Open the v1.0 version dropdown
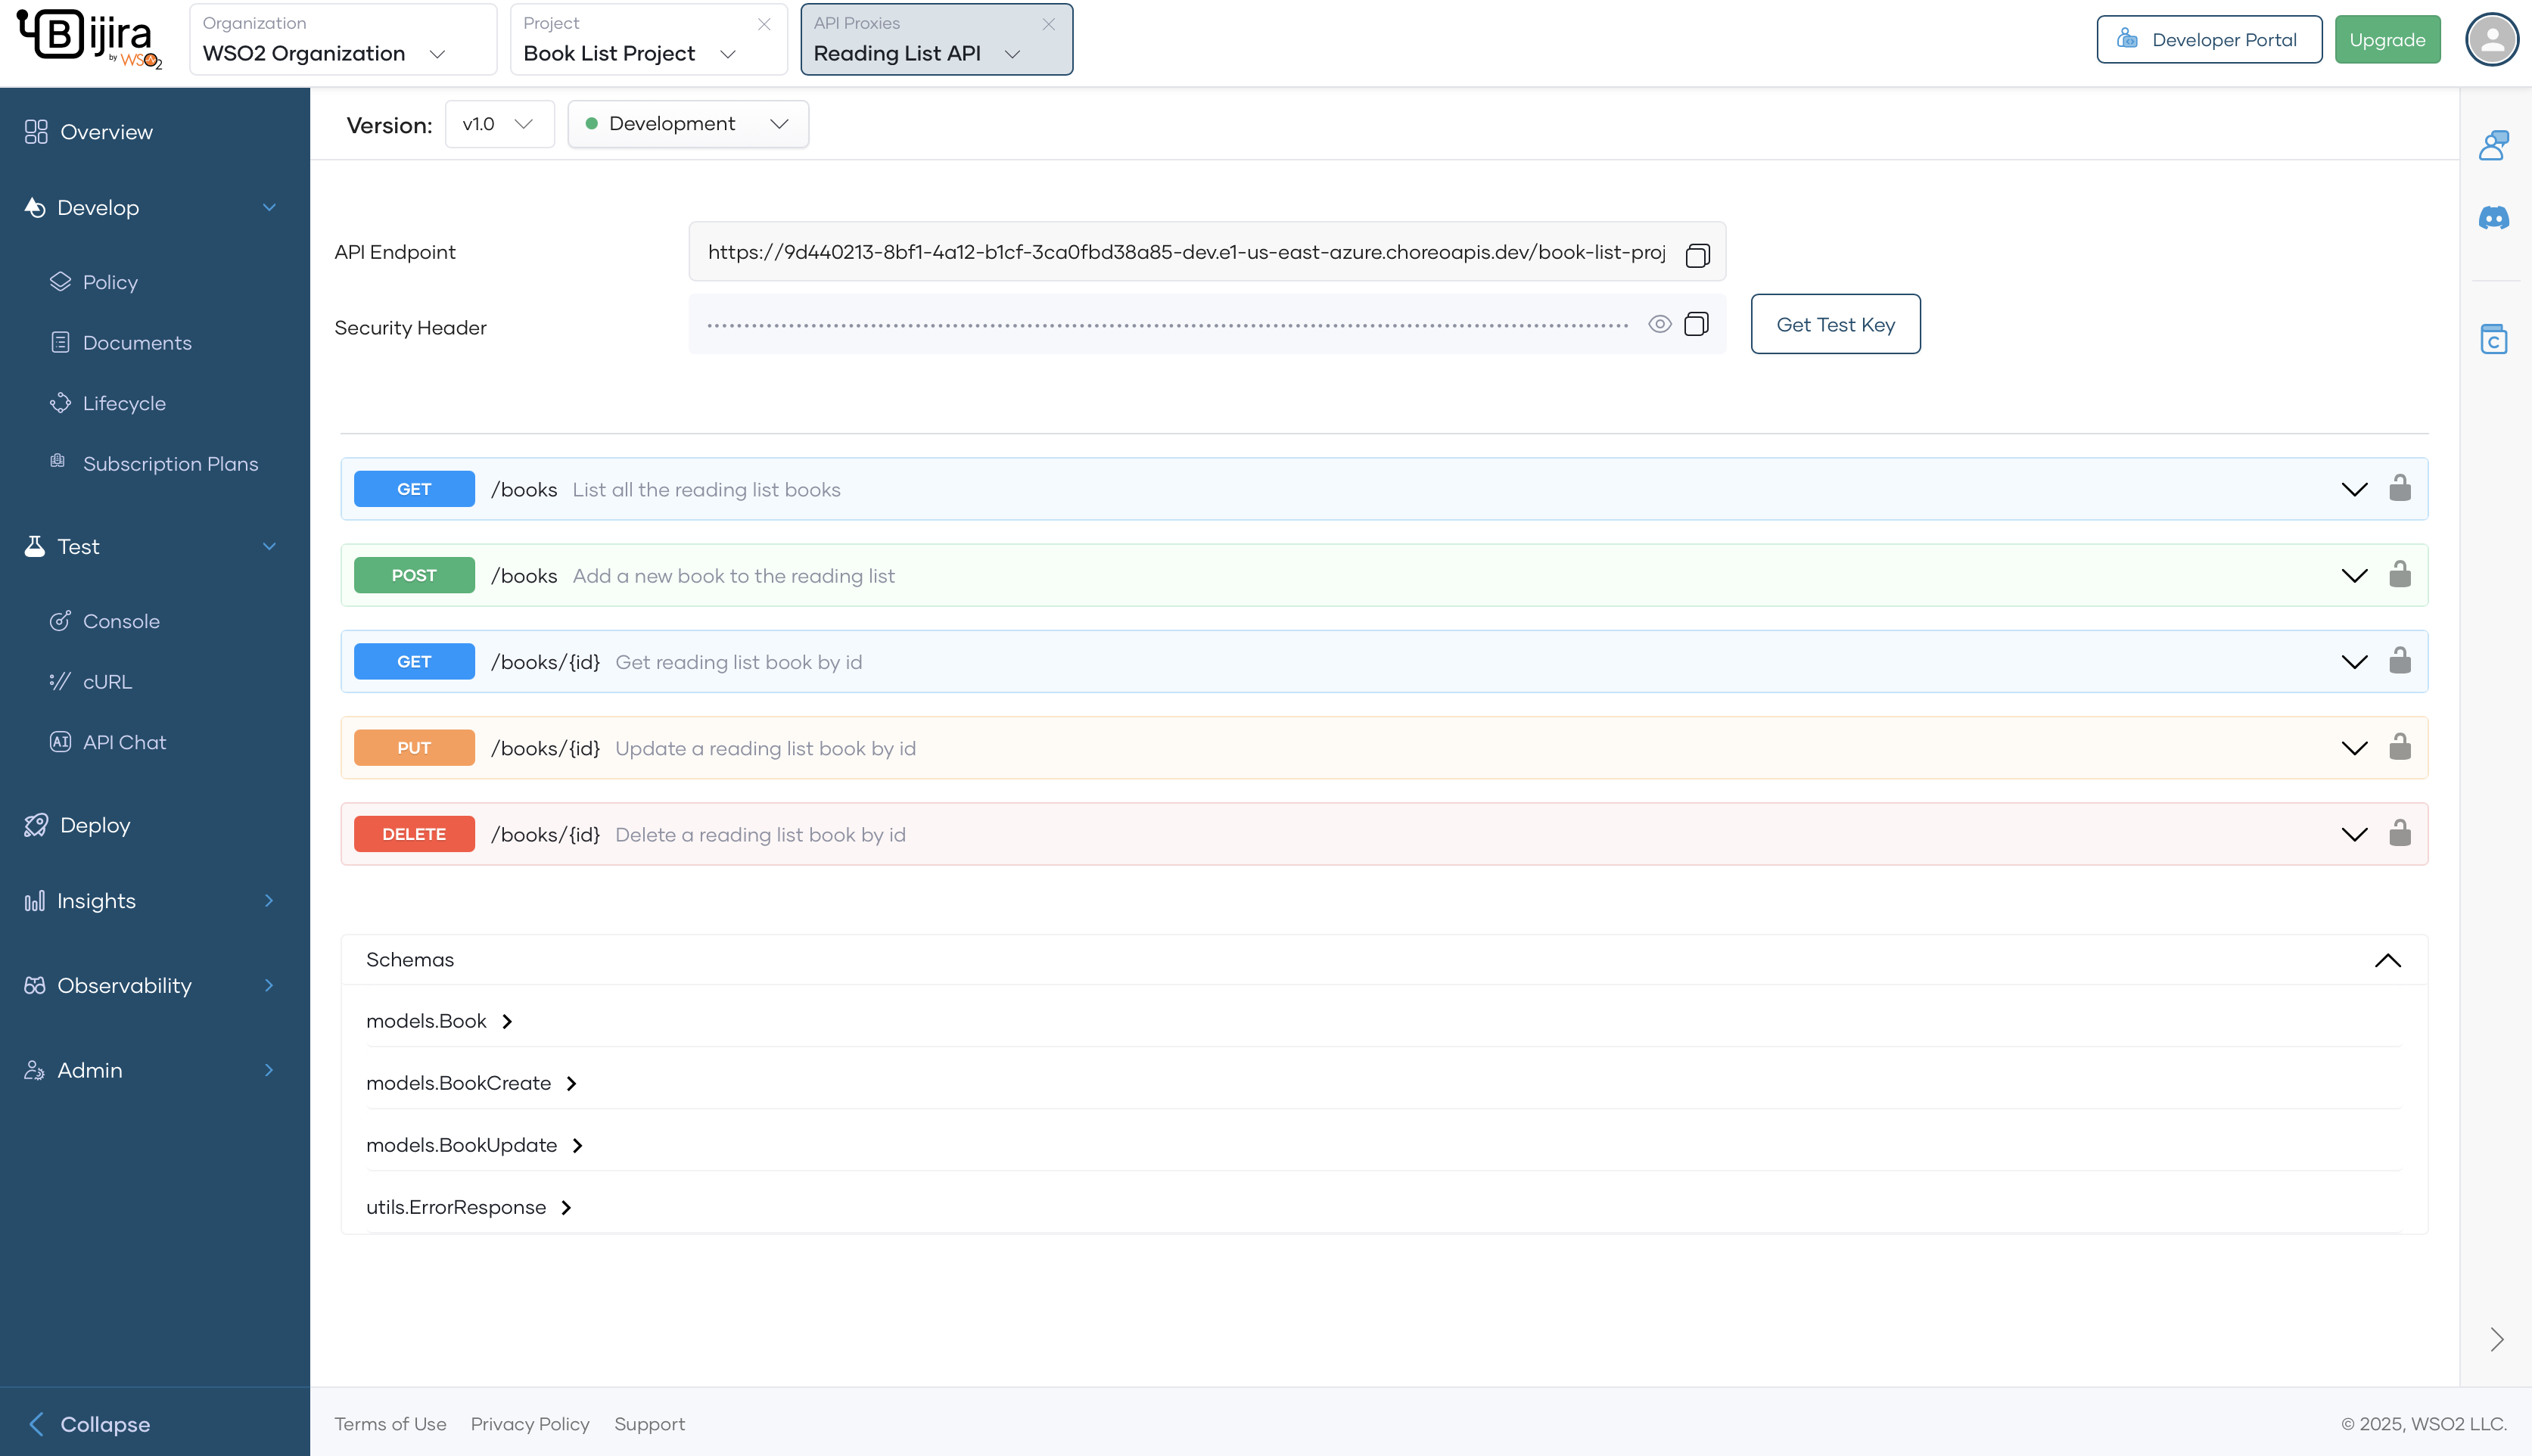 (498, 124)
